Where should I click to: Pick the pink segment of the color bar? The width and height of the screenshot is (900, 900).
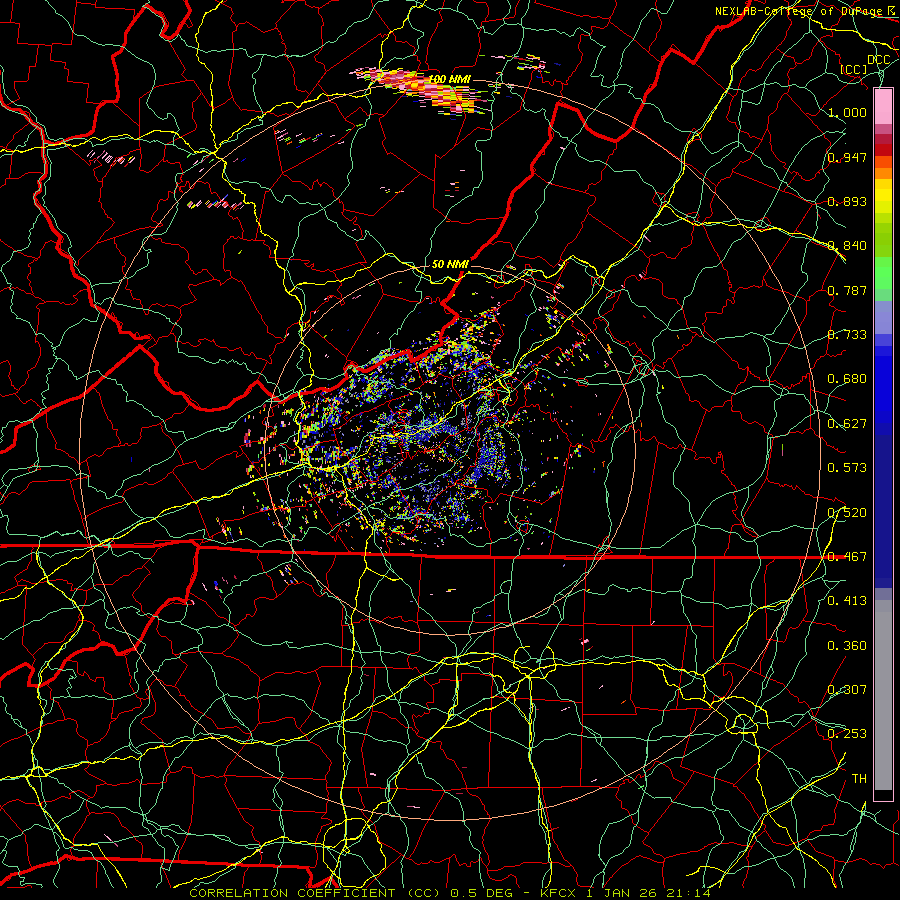[883, 106]
